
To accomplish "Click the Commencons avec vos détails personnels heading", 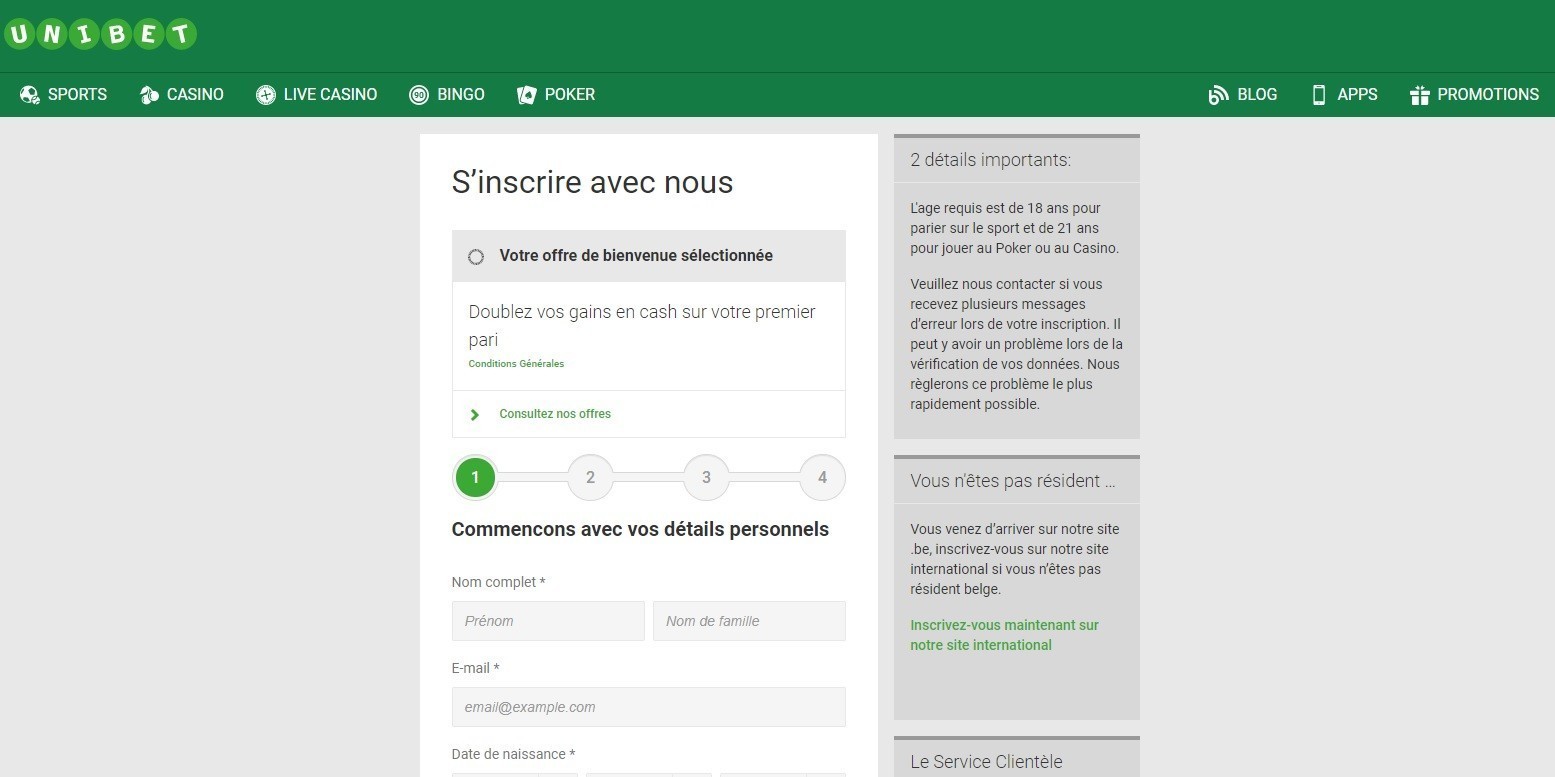I will tap(640, 530).
